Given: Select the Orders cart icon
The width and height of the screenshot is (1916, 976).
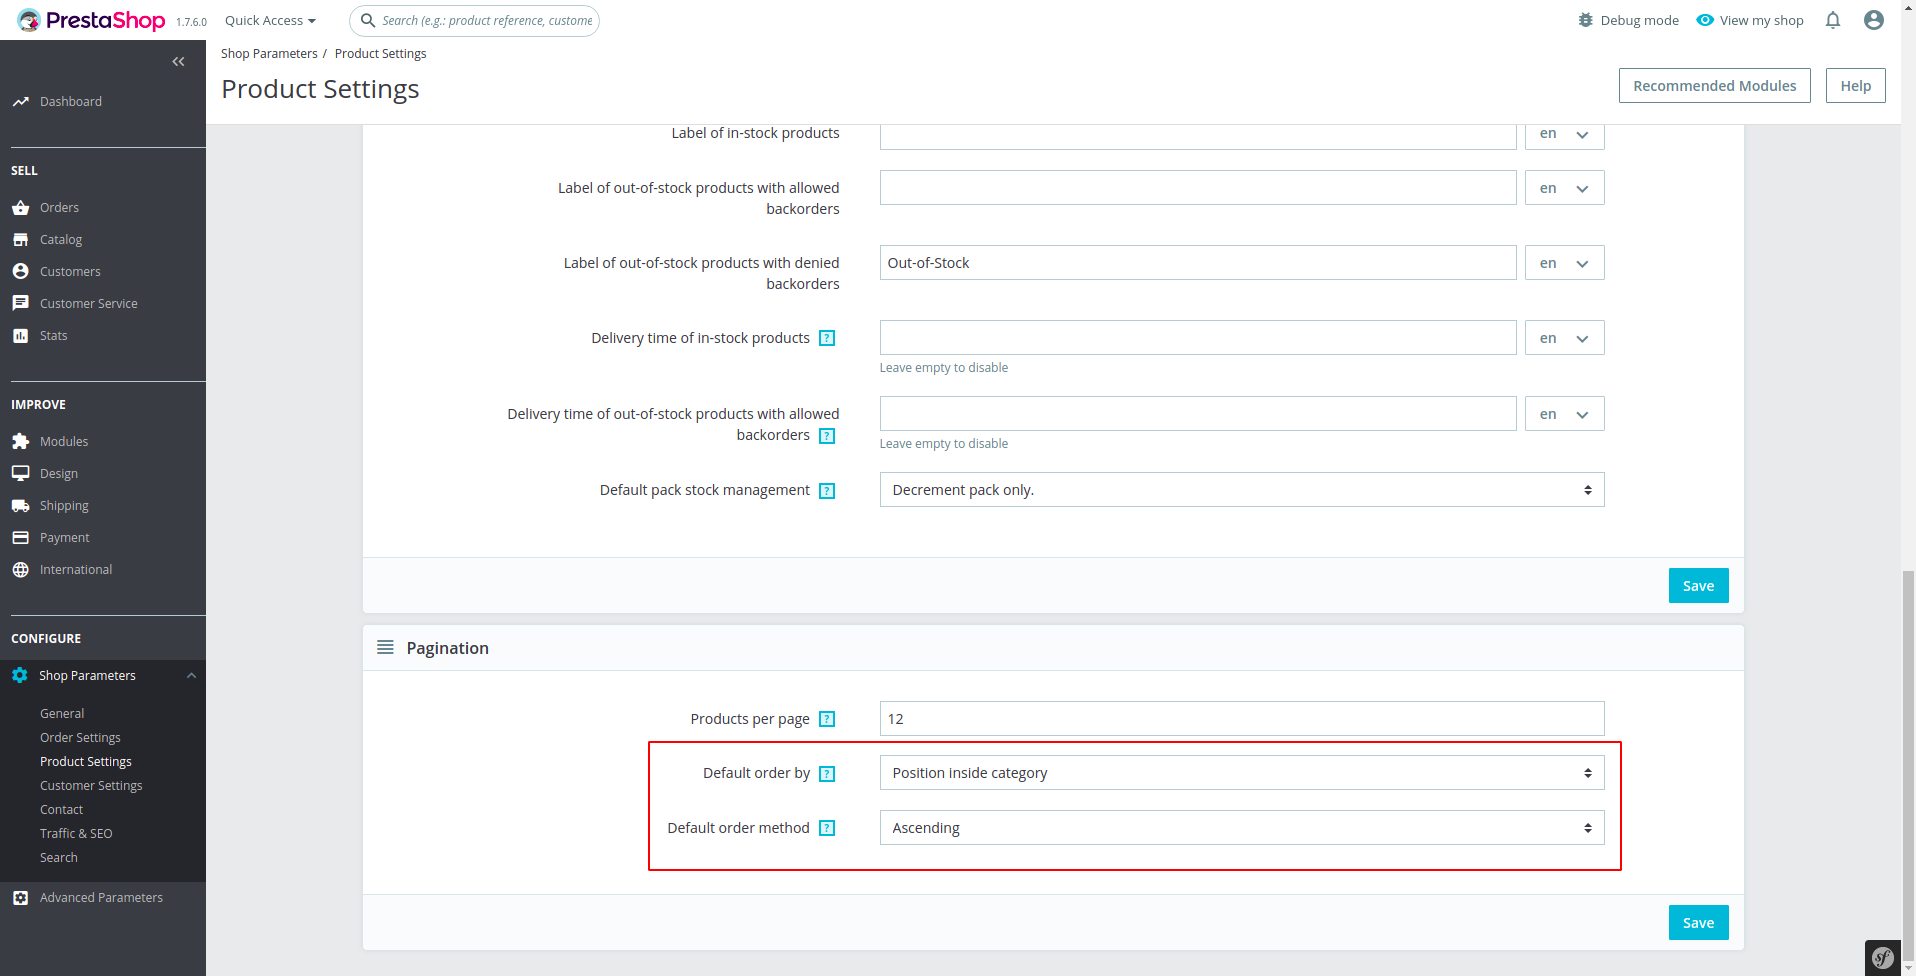Looking at the screenshot, I should [21, 207].
